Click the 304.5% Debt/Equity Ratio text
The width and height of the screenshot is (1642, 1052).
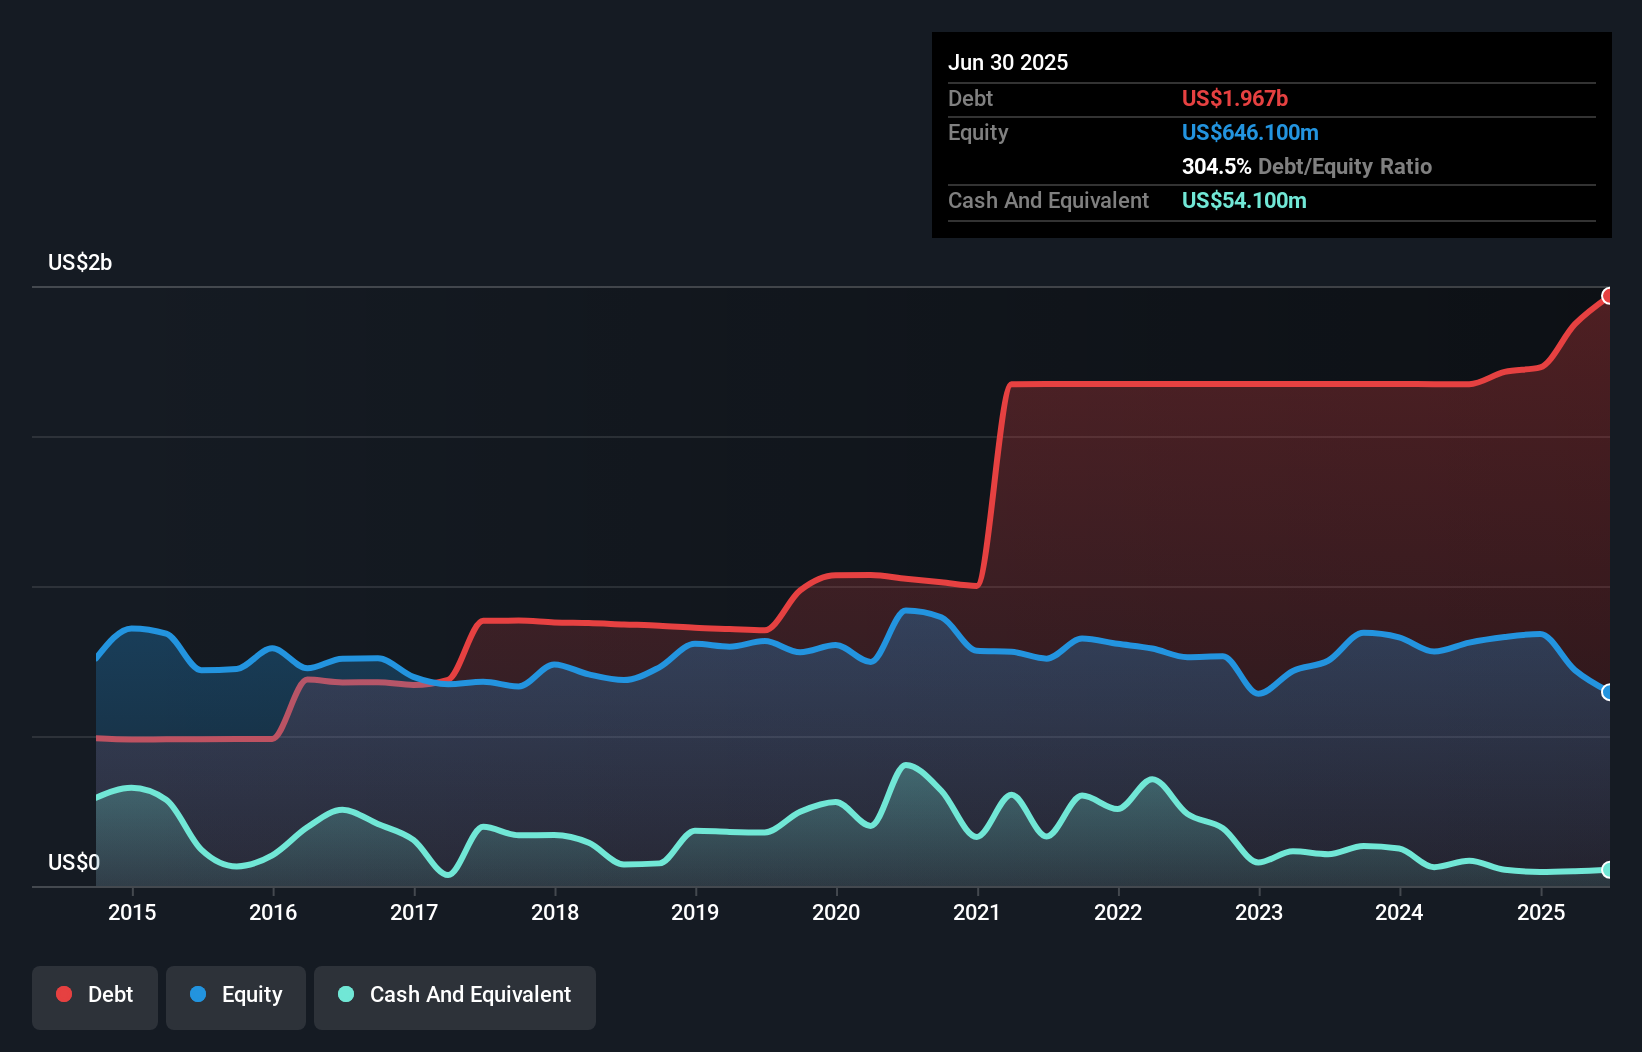point(1307,166)
